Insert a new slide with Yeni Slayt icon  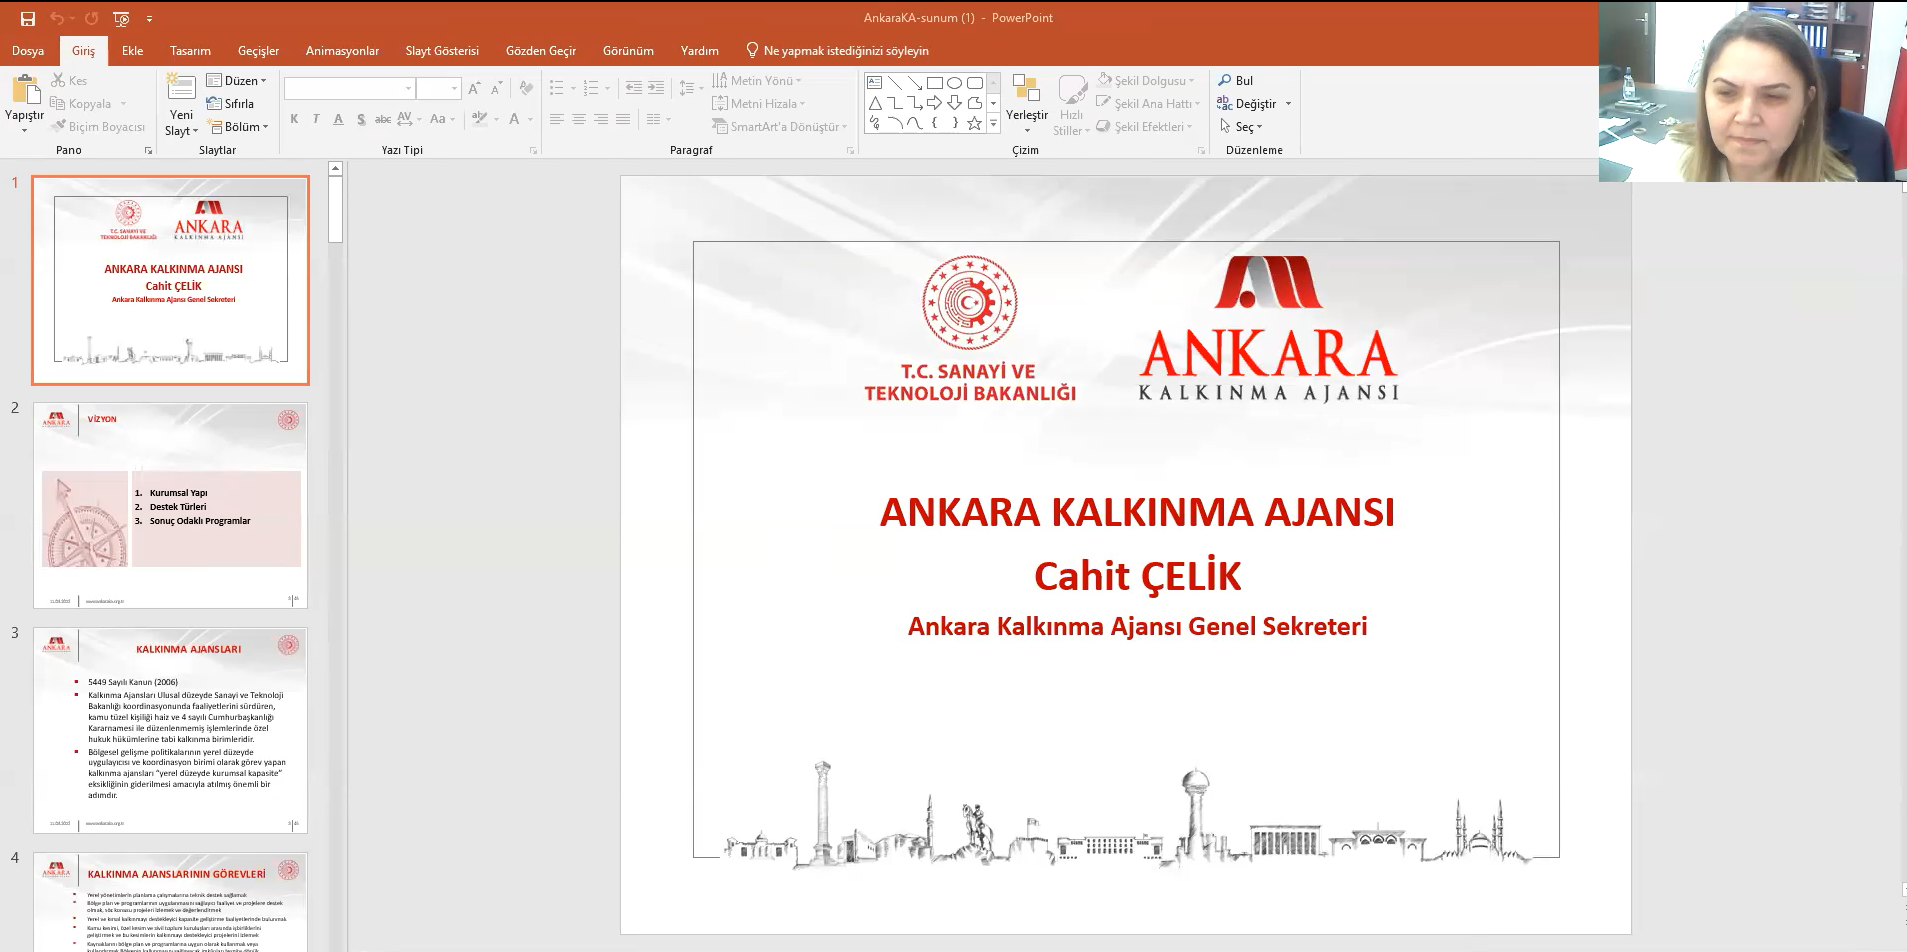click(181, 87)
